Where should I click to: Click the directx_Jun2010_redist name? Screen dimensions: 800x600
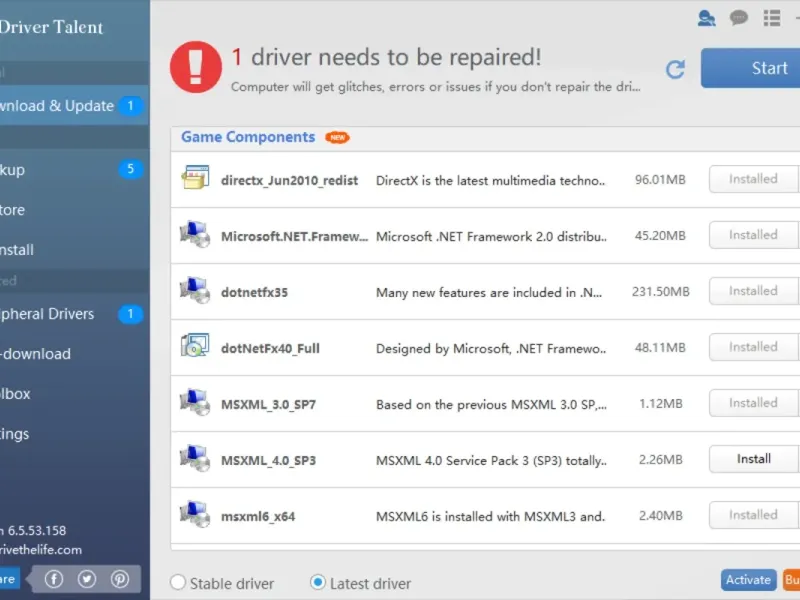point(289,181)
